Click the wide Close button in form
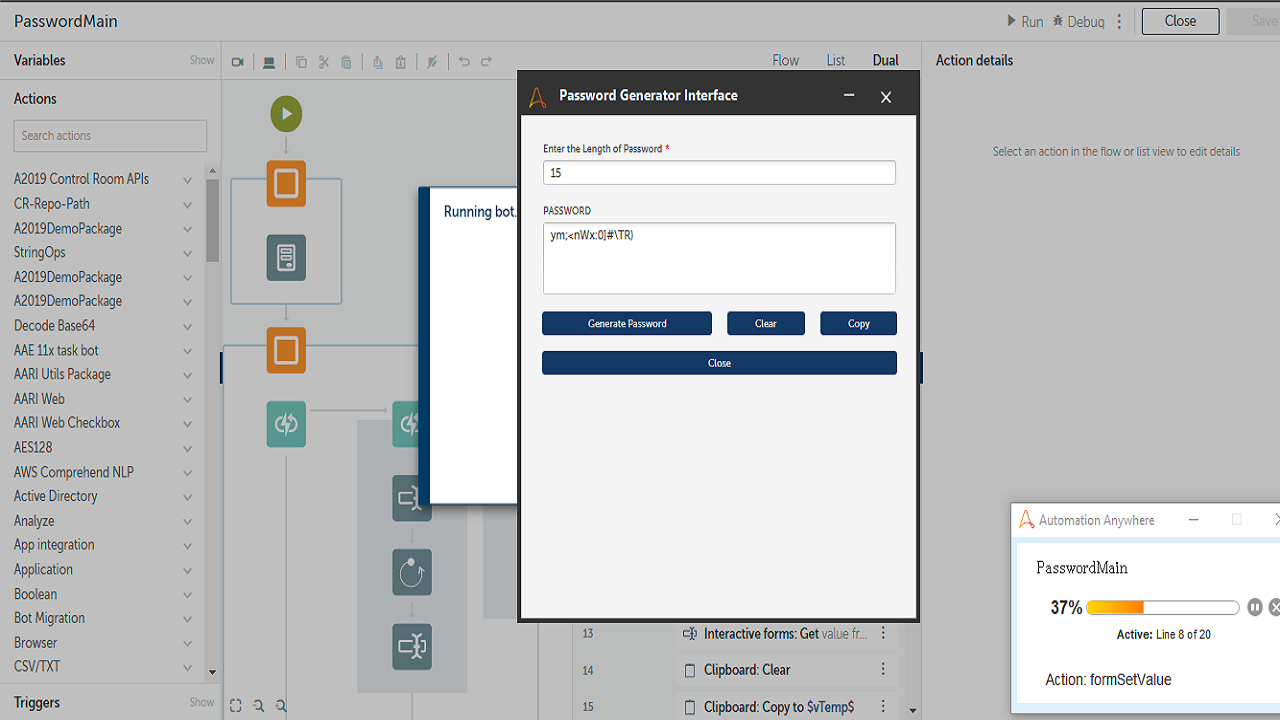 [719, 363]
